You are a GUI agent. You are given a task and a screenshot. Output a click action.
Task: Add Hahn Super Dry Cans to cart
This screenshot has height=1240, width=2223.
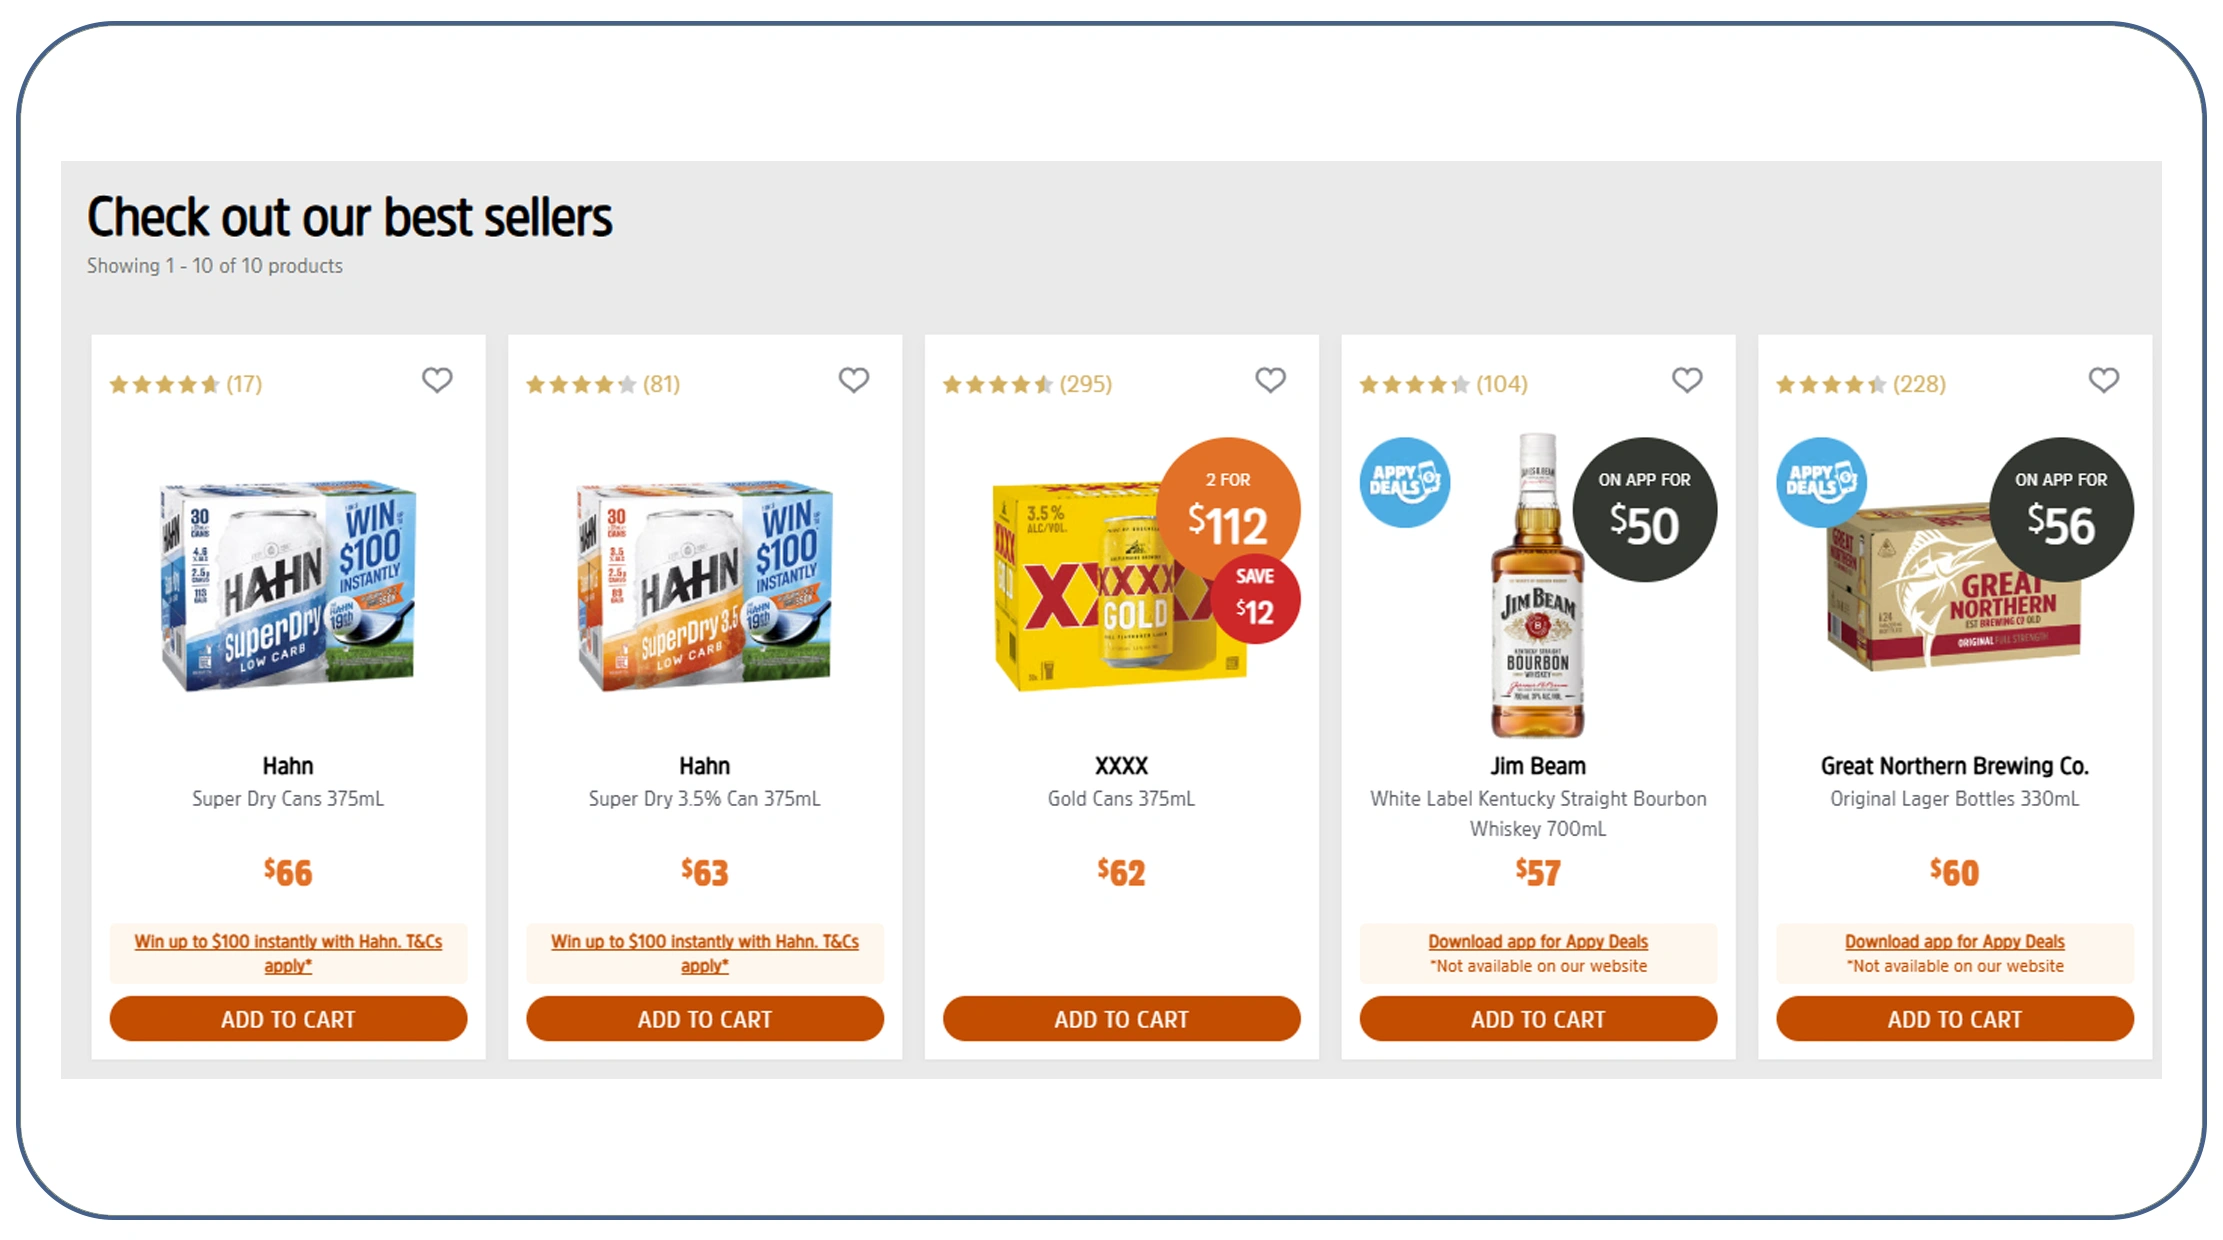coord(288,1018)
